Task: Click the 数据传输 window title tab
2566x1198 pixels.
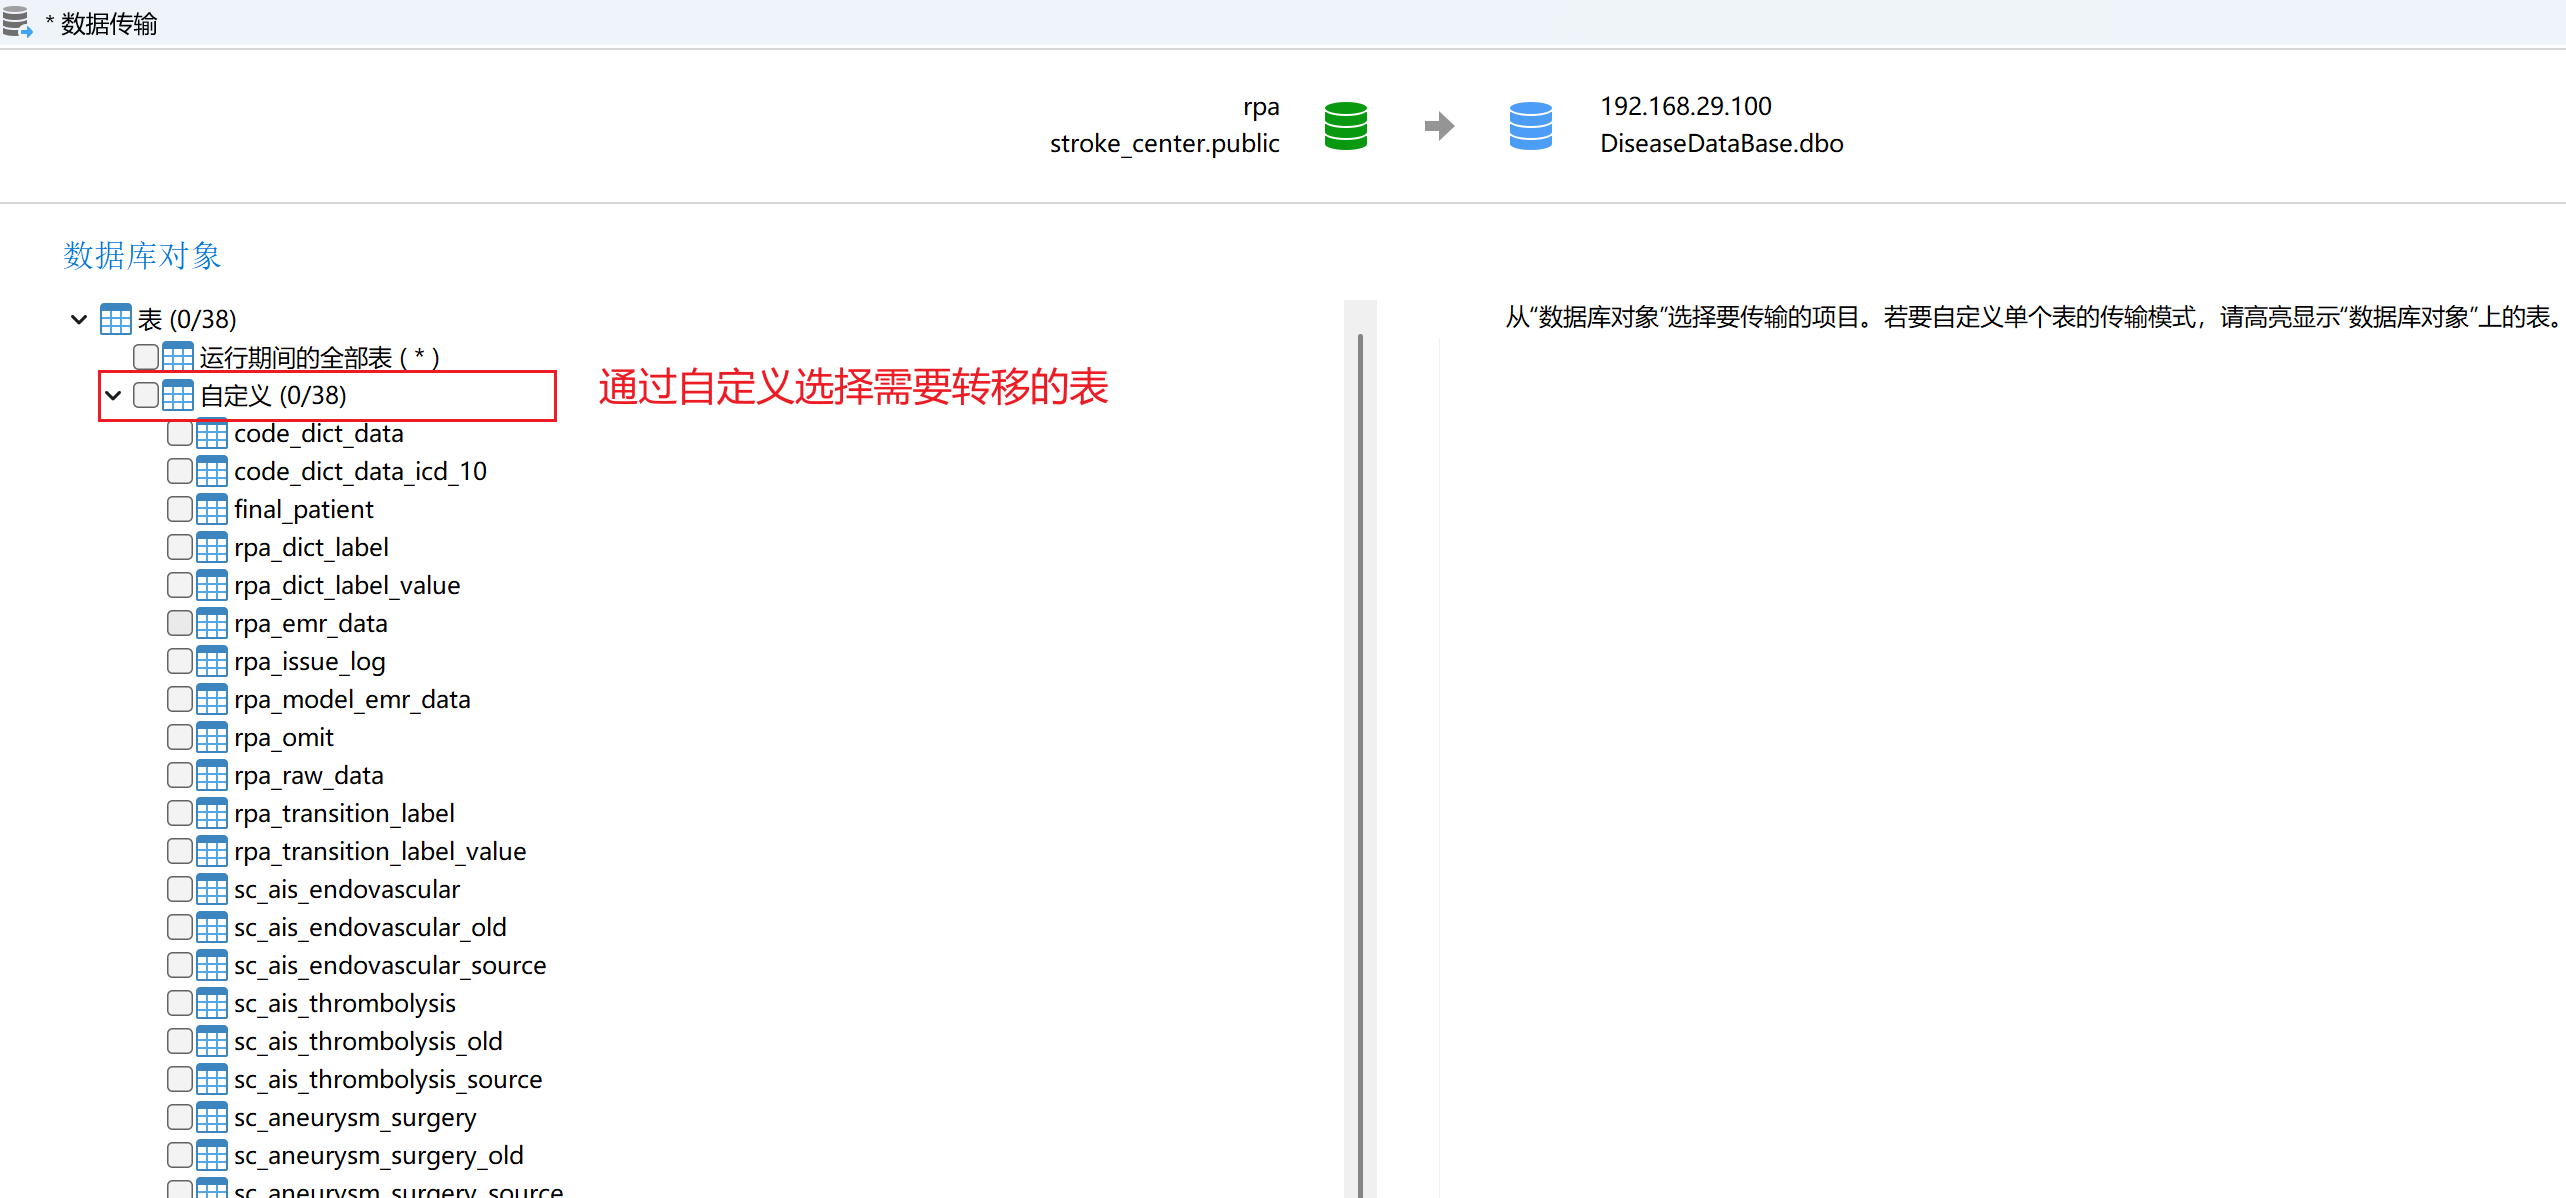Action: tap(109, 24)
